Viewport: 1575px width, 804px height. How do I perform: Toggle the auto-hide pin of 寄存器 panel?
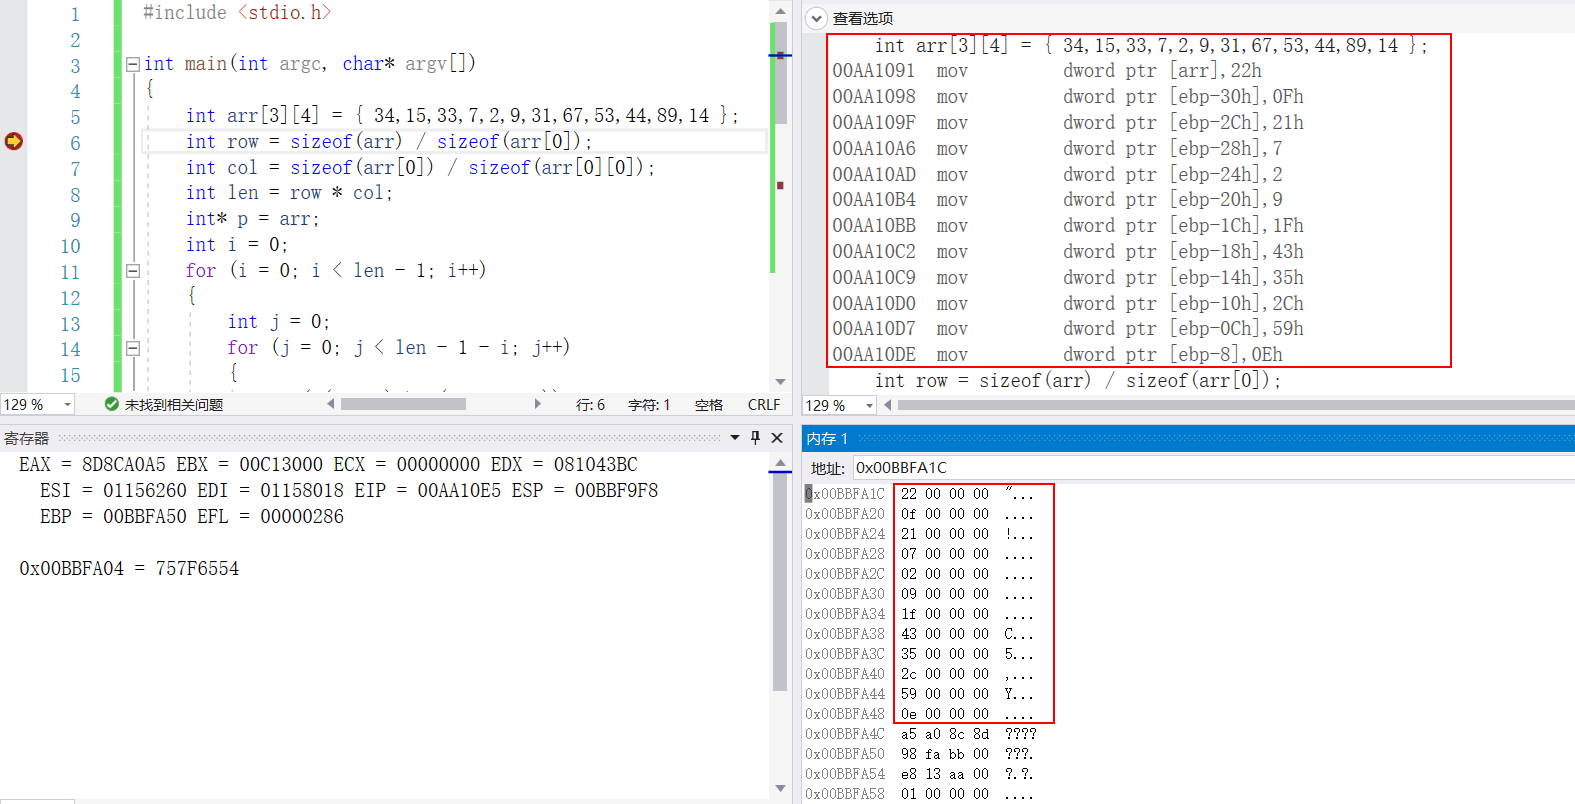click(756, 437)
